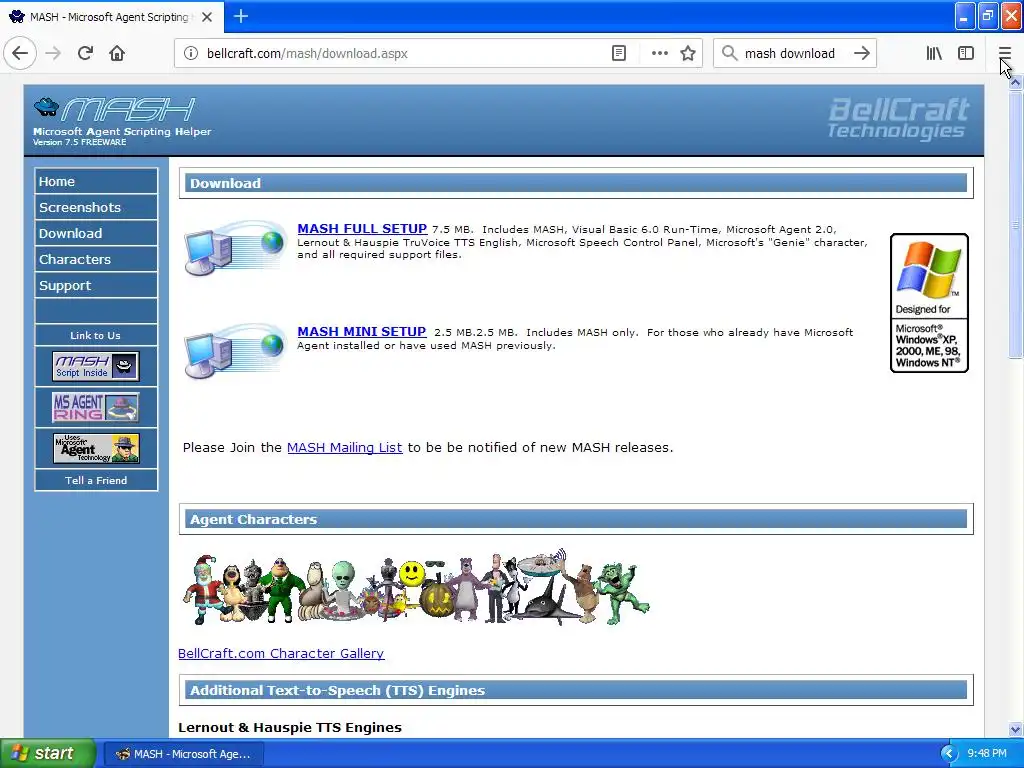Click the scrollbar down arrow
This screenshot has width=1024, height=768.
click(1015, 729)
